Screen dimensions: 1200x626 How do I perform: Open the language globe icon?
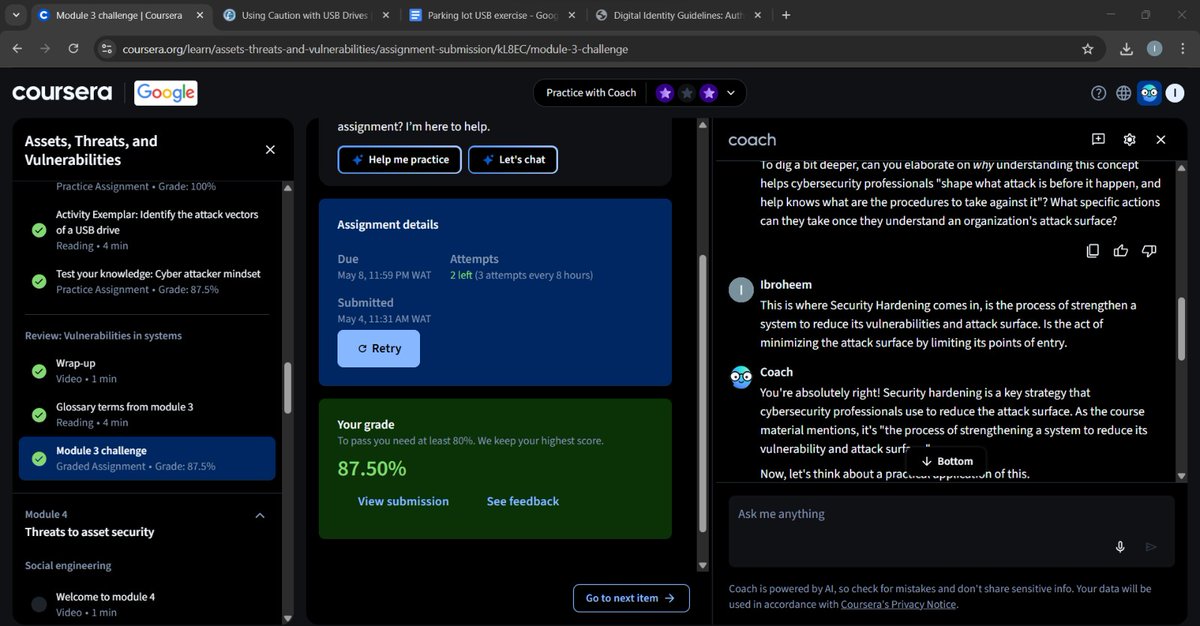pyautogui.click(x=1123, y=93)
